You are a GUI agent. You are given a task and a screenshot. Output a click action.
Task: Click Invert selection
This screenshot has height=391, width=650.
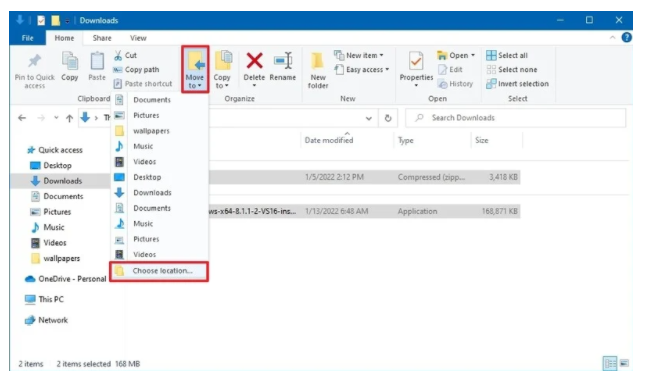tap(517, 84)
